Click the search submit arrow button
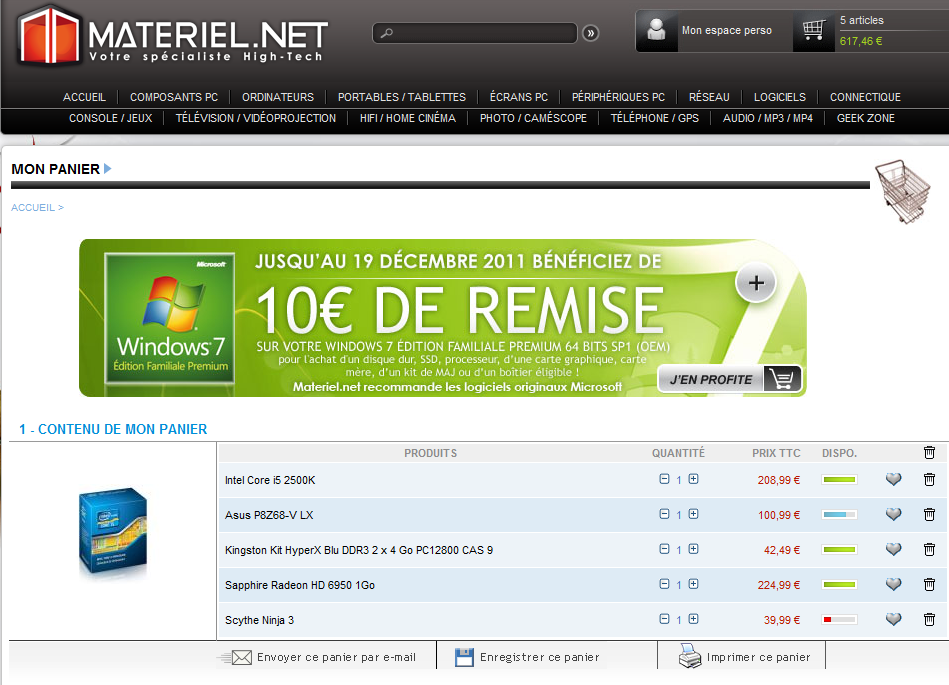This screenshot has height=685, width=949. (590, 33)
